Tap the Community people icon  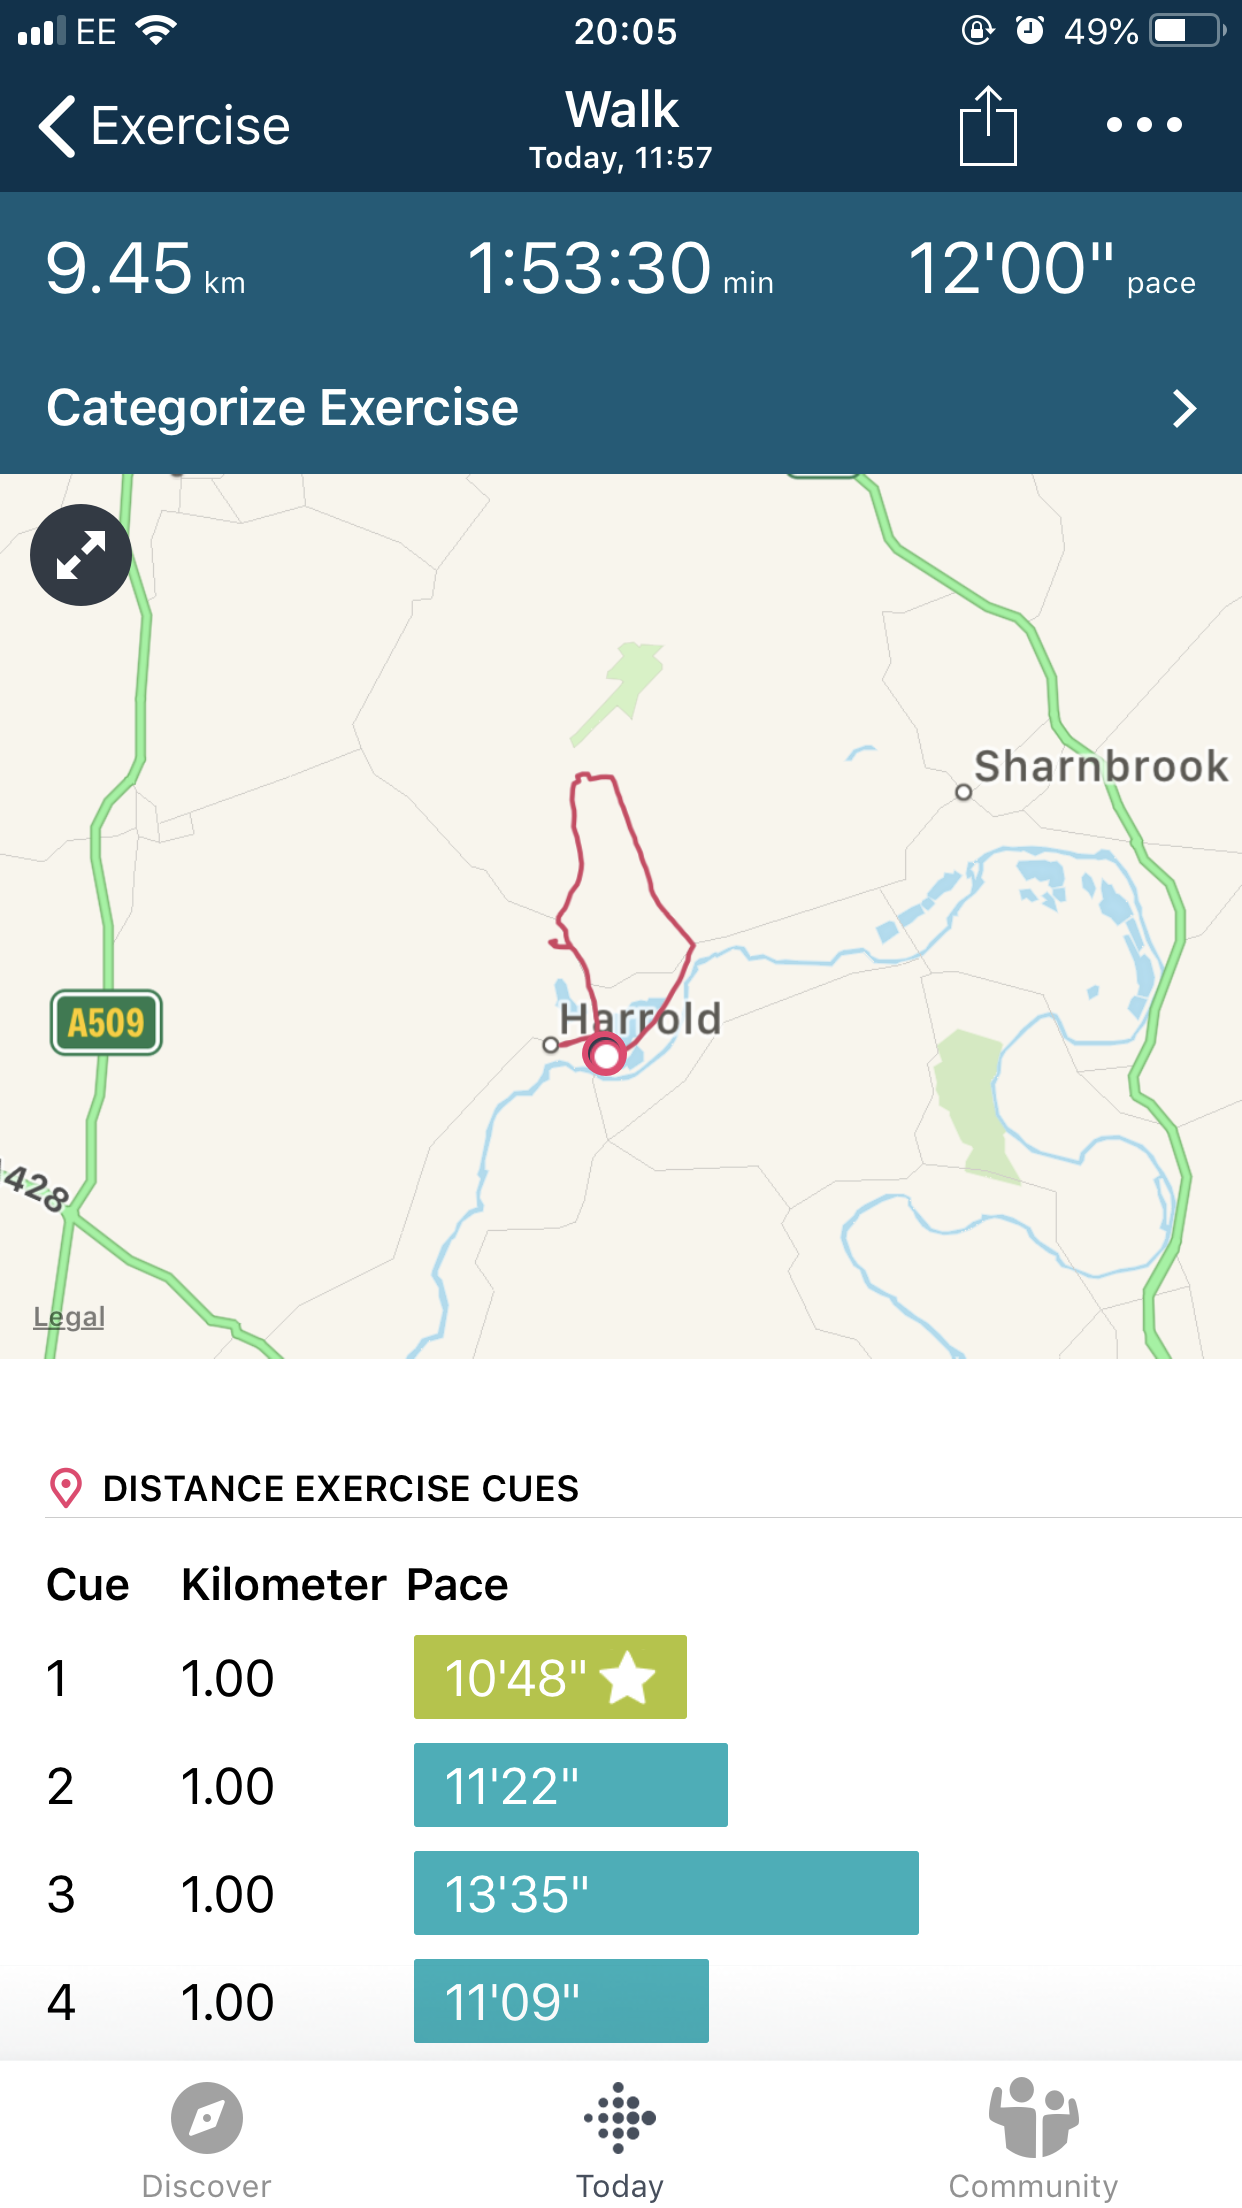(x=1033, y=2118)
